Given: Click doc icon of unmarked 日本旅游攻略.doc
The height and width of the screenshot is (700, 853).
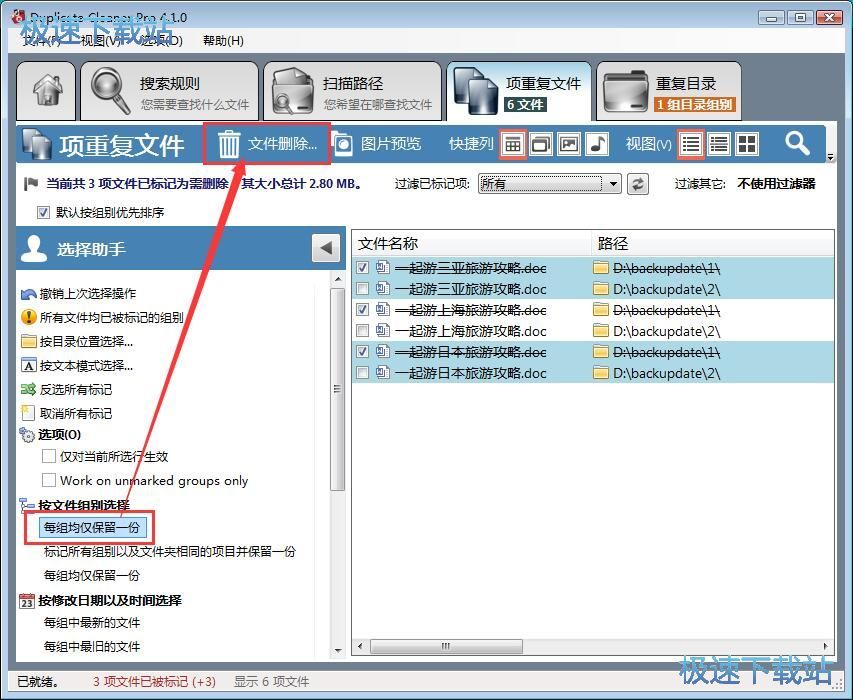Looking at the screenshot, I should point(383,373).
